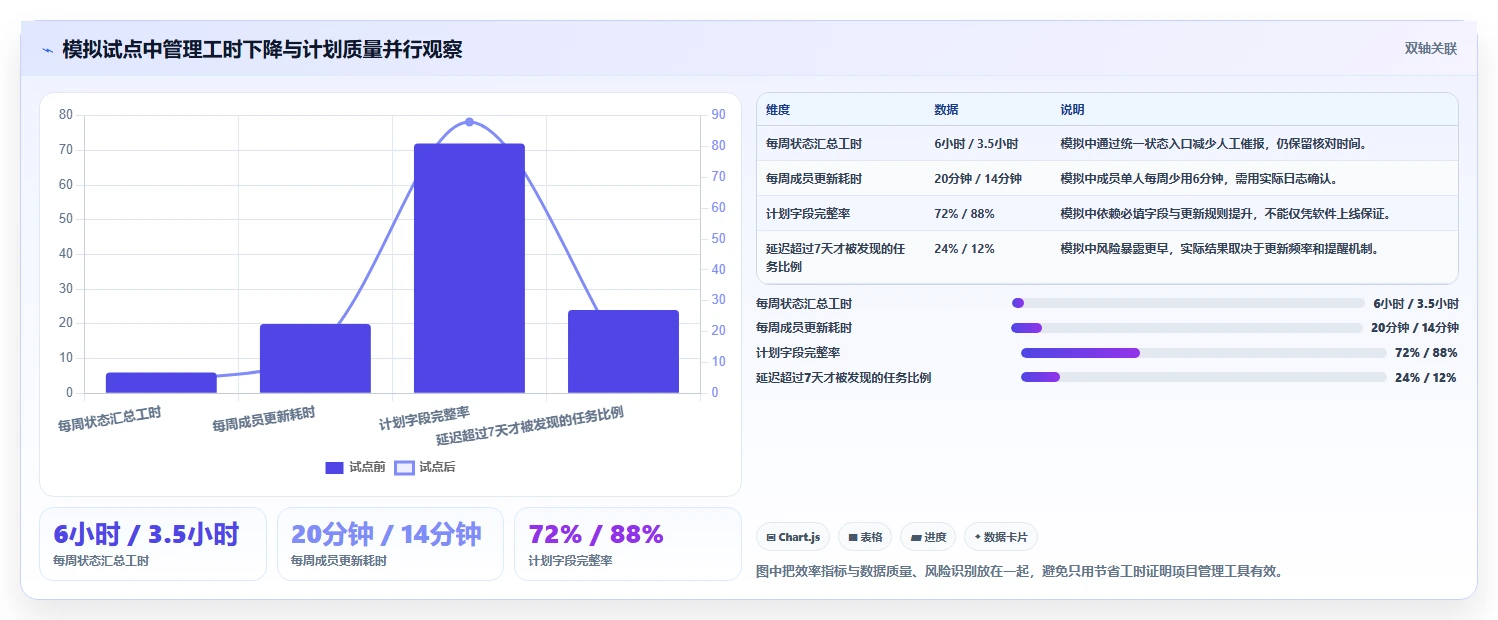1498x620 pixels.
Task: Click the 试点前 legend color box
Action: (x=334, y=467)
